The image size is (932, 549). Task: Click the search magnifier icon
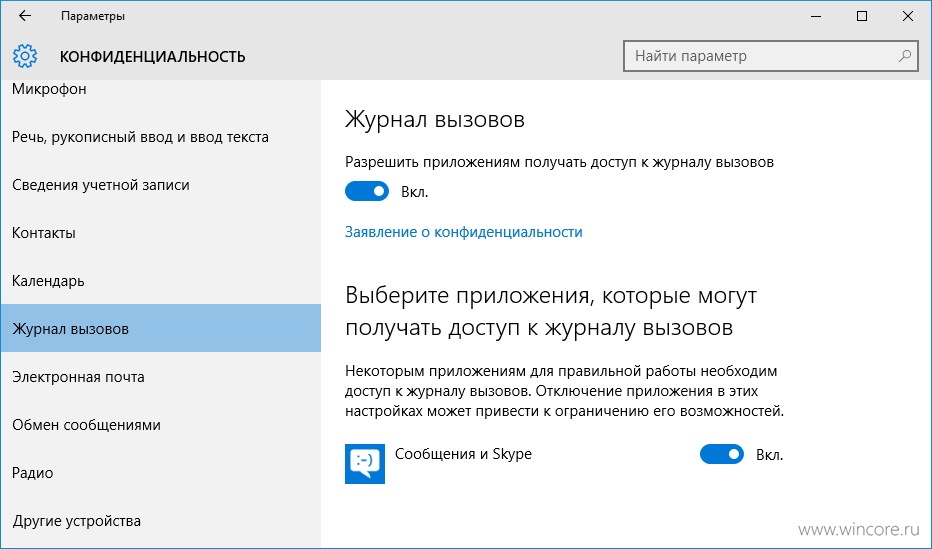tap(905, 56)
